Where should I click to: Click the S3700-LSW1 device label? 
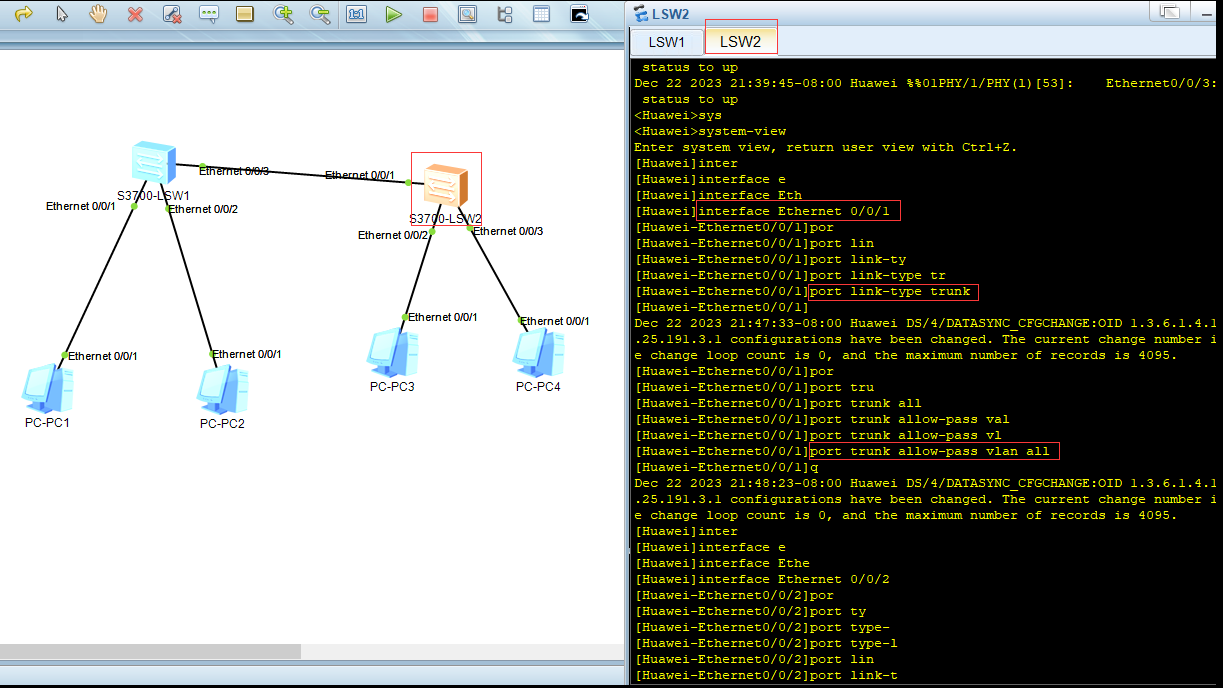click(x=153, y=195)
